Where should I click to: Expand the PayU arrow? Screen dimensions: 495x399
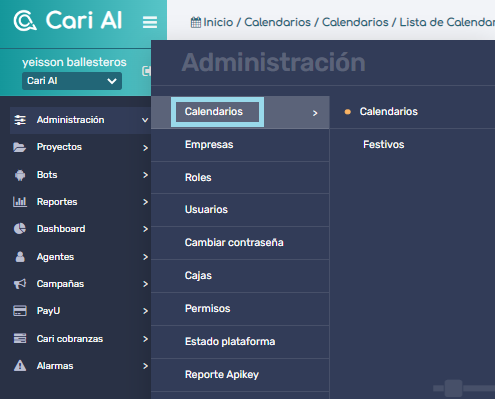[x=145, y=311]
